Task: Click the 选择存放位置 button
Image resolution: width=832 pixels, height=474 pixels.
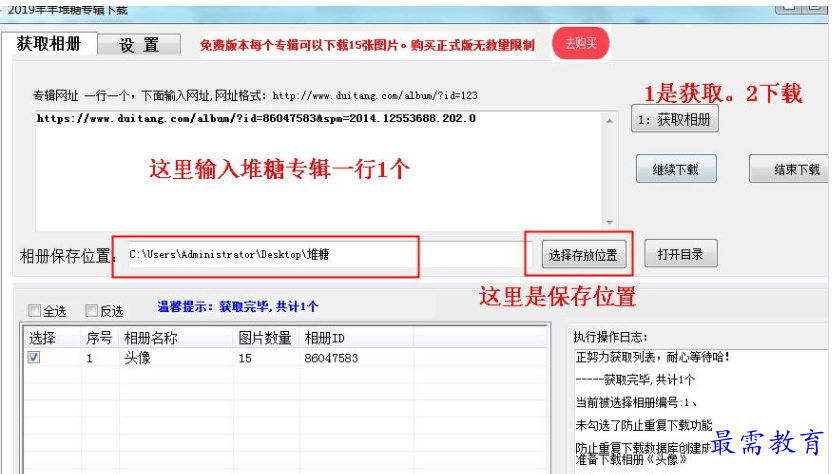Action: (x=584, y=255)
